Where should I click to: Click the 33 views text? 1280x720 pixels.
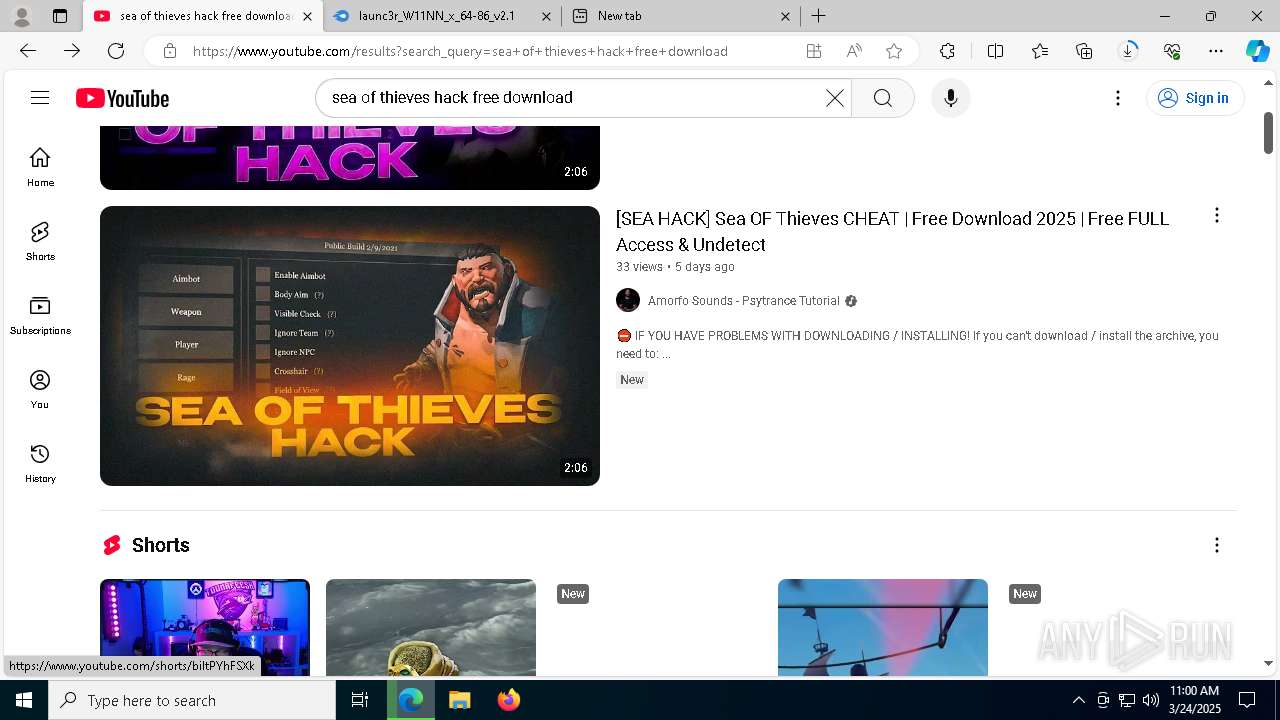point(639,267)
